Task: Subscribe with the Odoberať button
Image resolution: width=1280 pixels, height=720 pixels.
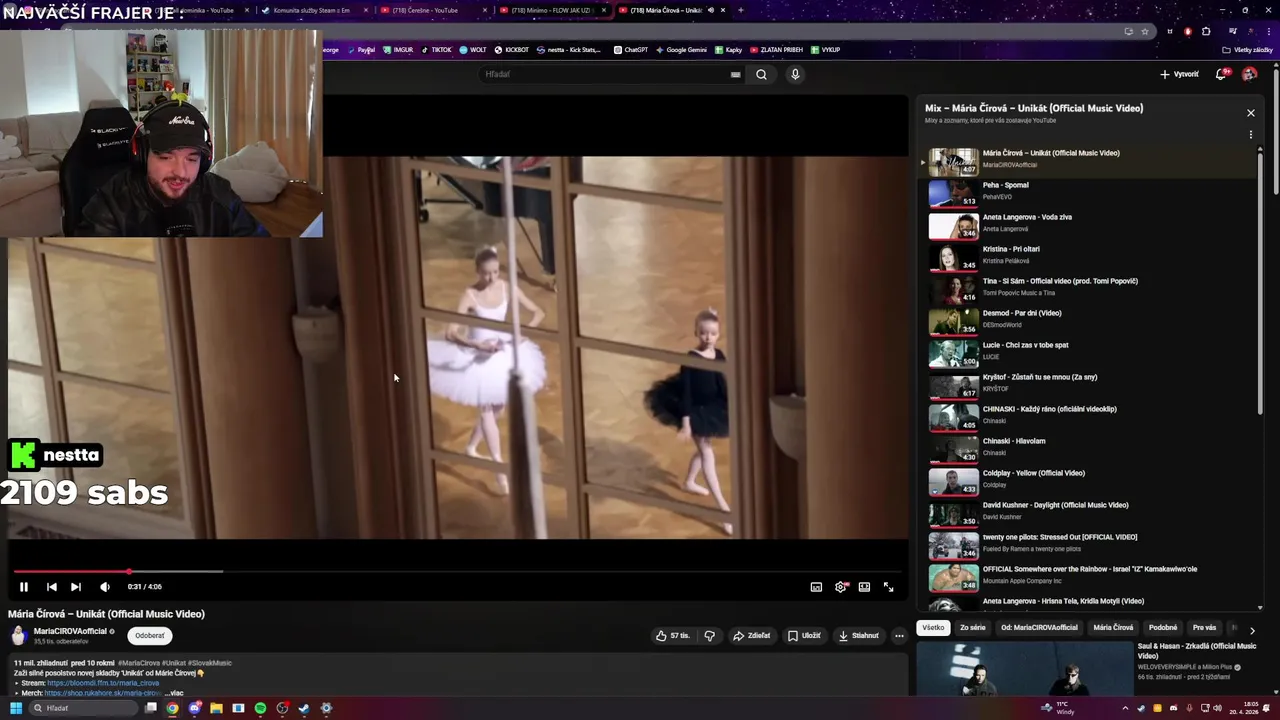Action: [150, 635]
